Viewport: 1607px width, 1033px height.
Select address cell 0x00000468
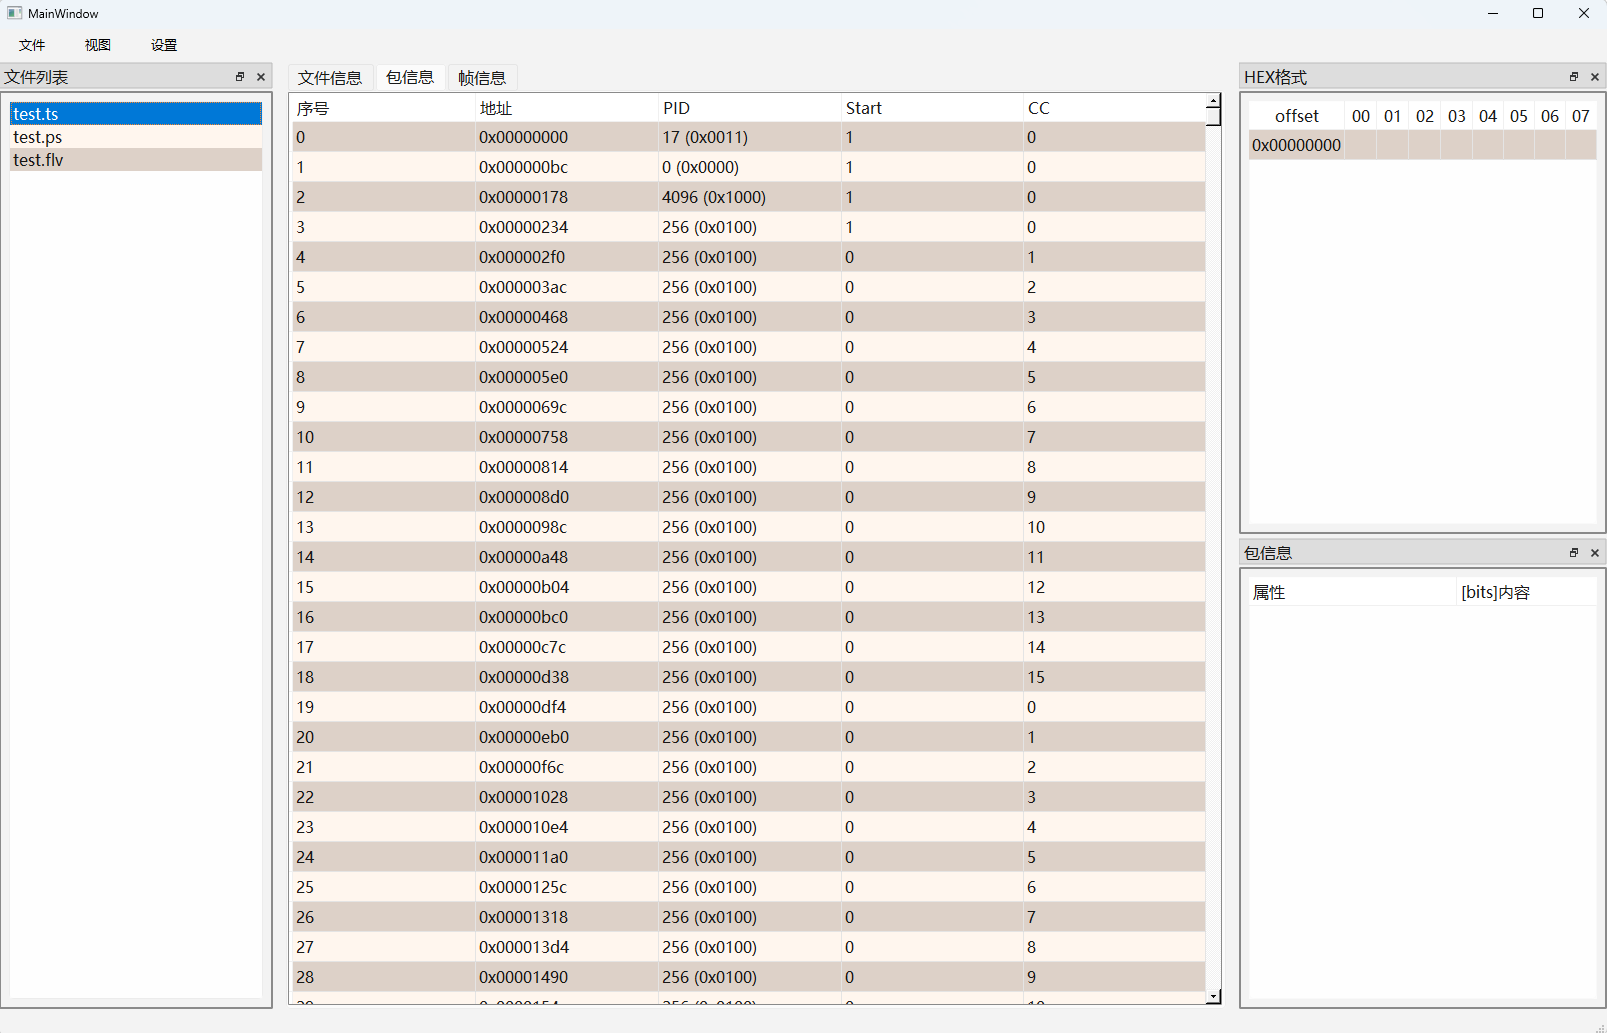(566, 317)
